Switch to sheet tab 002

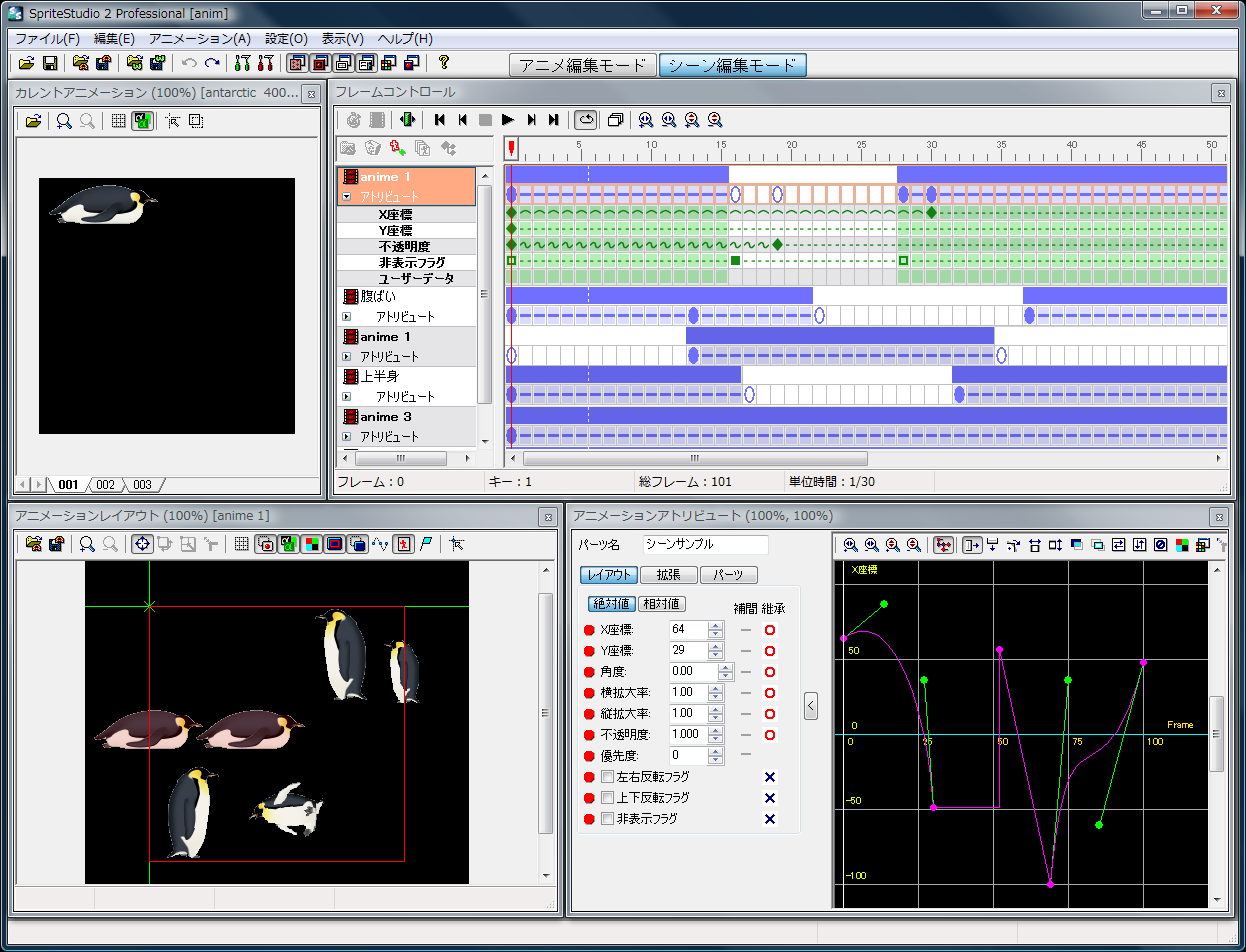click(x=105, y=485)
